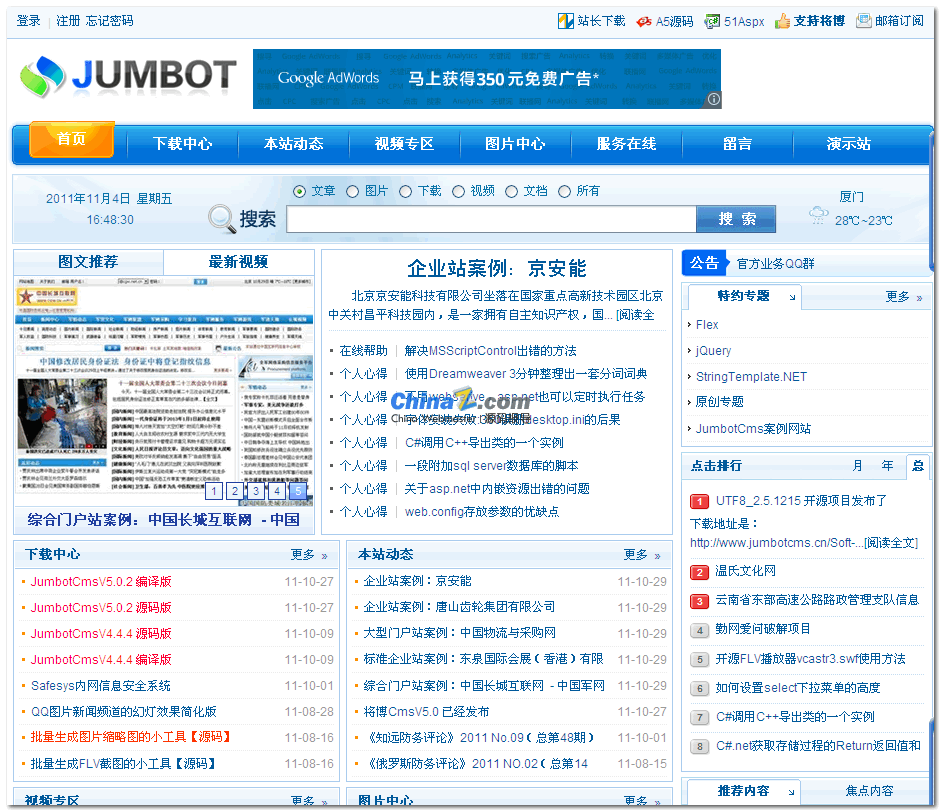Image resolution: width=941 pixels, height=812 pixels.
Task: Open 更多 in 图片中心 section
Action: (642, 800)
